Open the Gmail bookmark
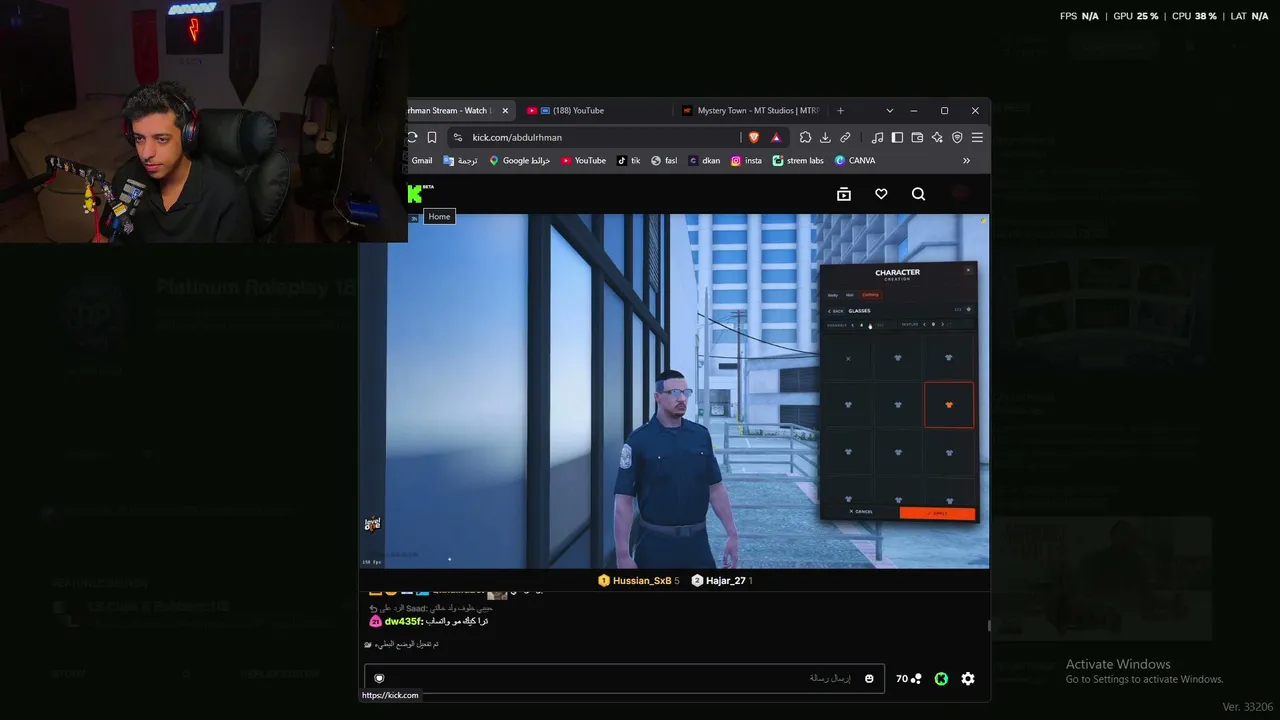The image size is (1280, 720). point(420,160)
